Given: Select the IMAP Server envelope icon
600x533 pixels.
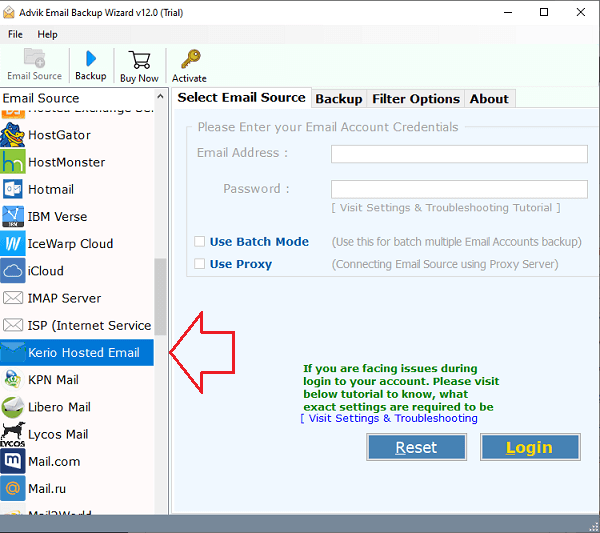Looking at the screenshot, I should coord(13,298).
